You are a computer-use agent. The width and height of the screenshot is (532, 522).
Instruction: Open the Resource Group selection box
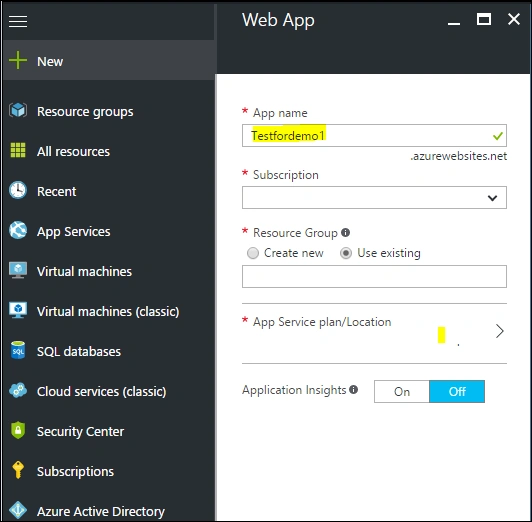tap(374, 276)
